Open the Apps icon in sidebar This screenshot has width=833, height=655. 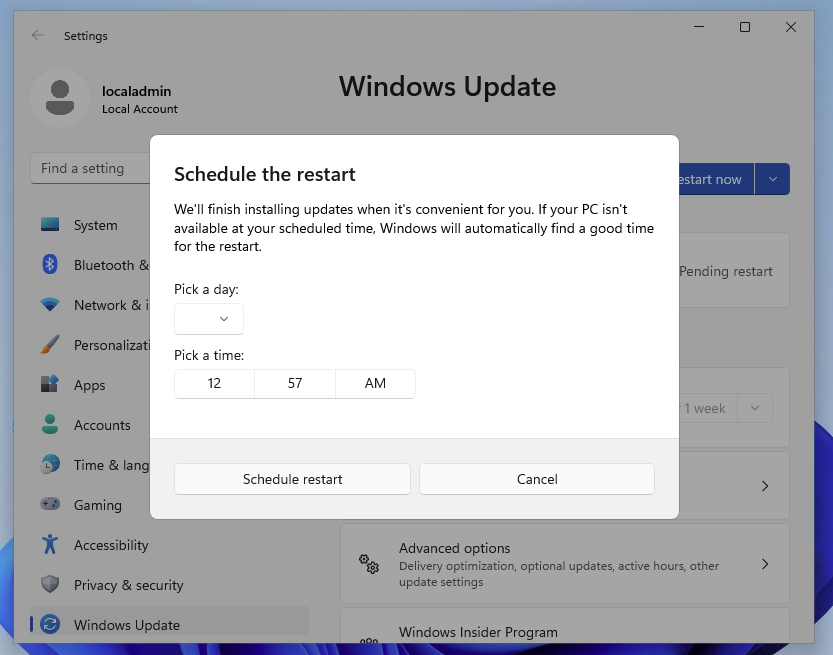coord(50,385)
